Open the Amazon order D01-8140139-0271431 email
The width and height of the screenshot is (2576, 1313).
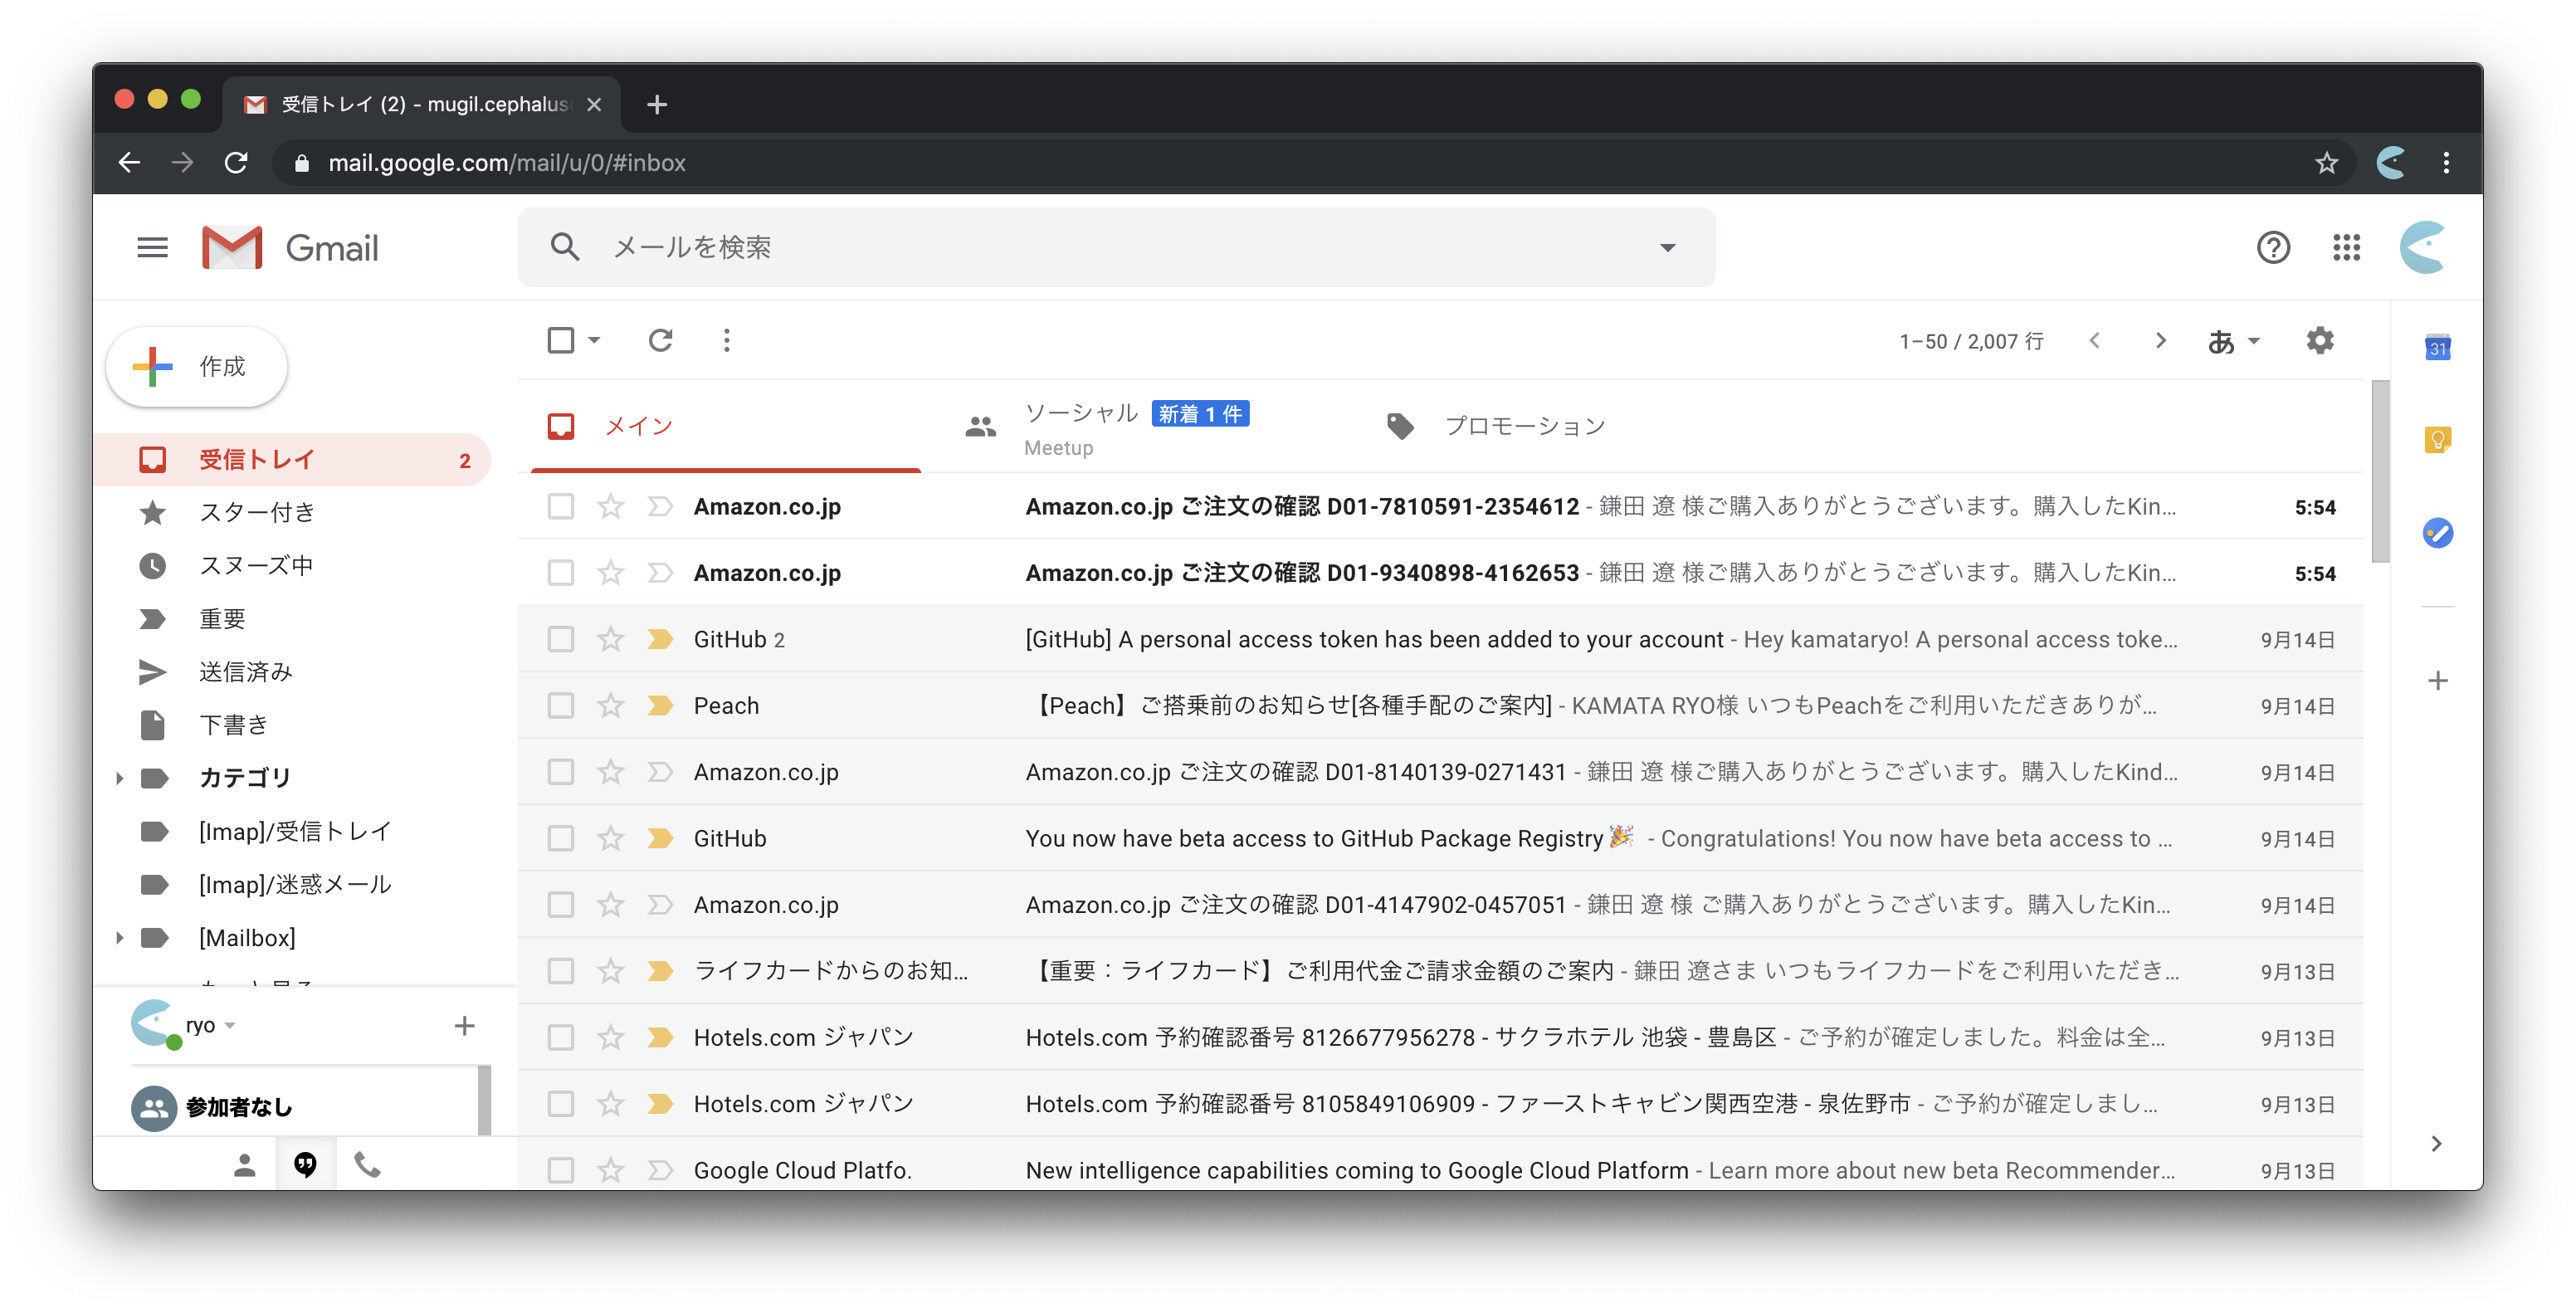tap(1440, 772)
